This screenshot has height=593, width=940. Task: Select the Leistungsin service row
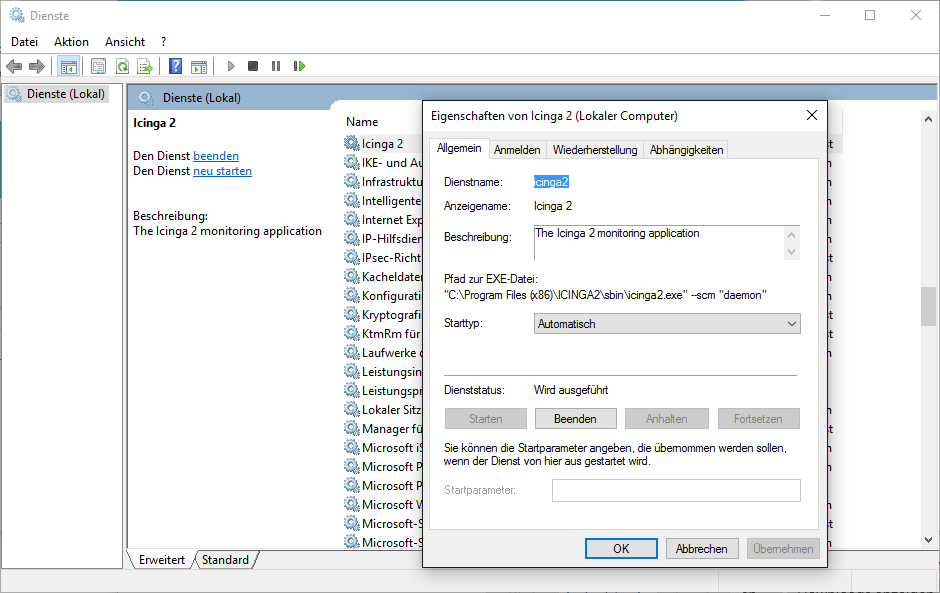click(383, 372)
